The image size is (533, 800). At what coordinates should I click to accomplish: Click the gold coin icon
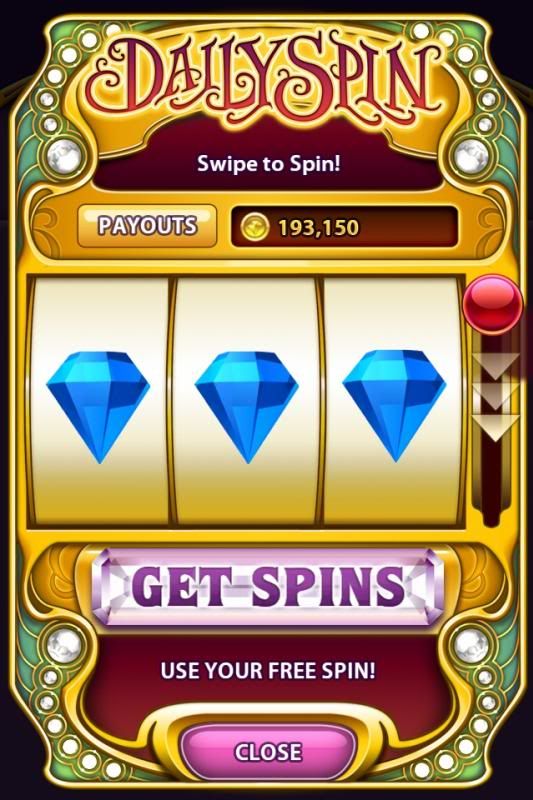pyautogui.click(x=255, y=227)
